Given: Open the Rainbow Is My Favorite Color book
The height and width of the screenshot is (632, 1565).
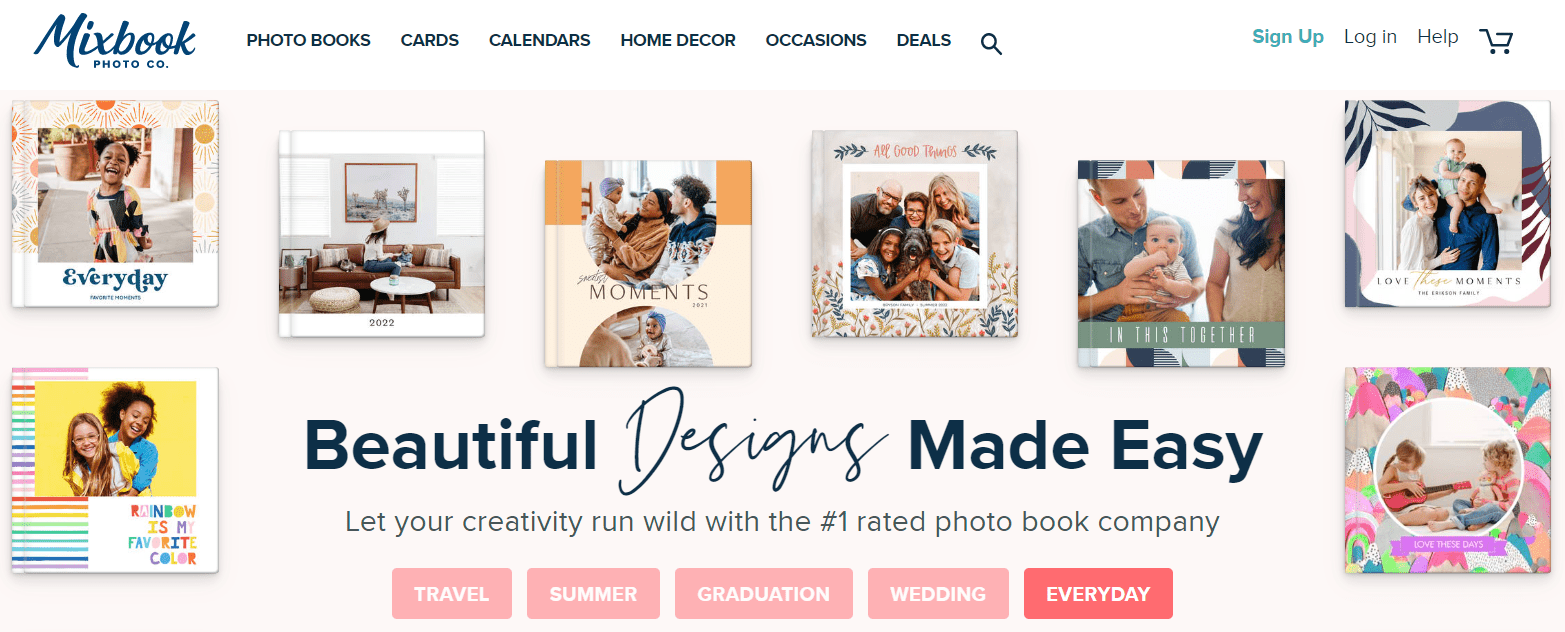Looking at the screenshot, I should coord(115,470).
